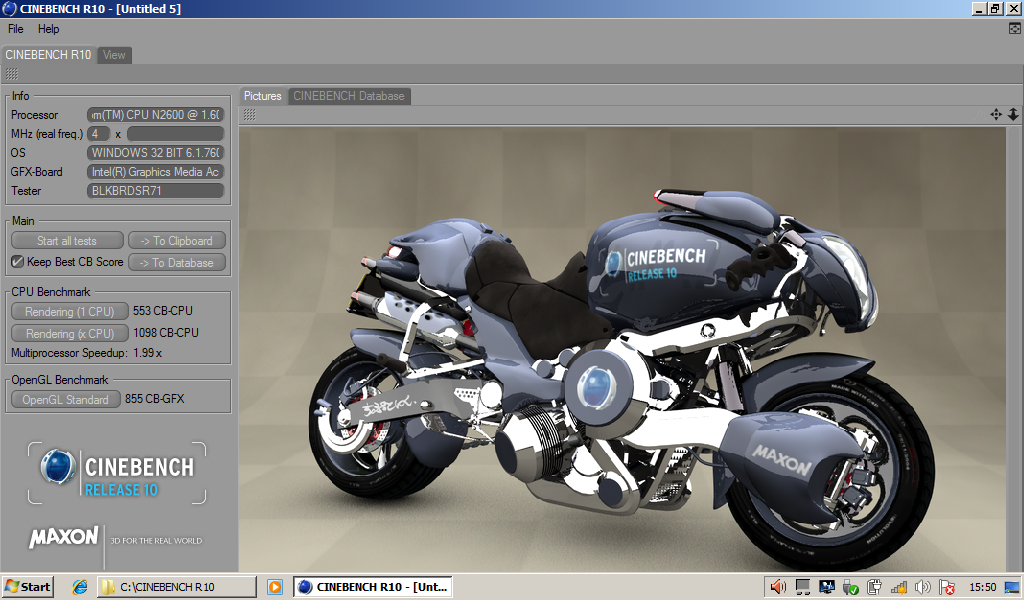Viewport: 1024px width, 600px height.
Task: Open the power plug battery tray icon
Action: (x=874, y=586)
